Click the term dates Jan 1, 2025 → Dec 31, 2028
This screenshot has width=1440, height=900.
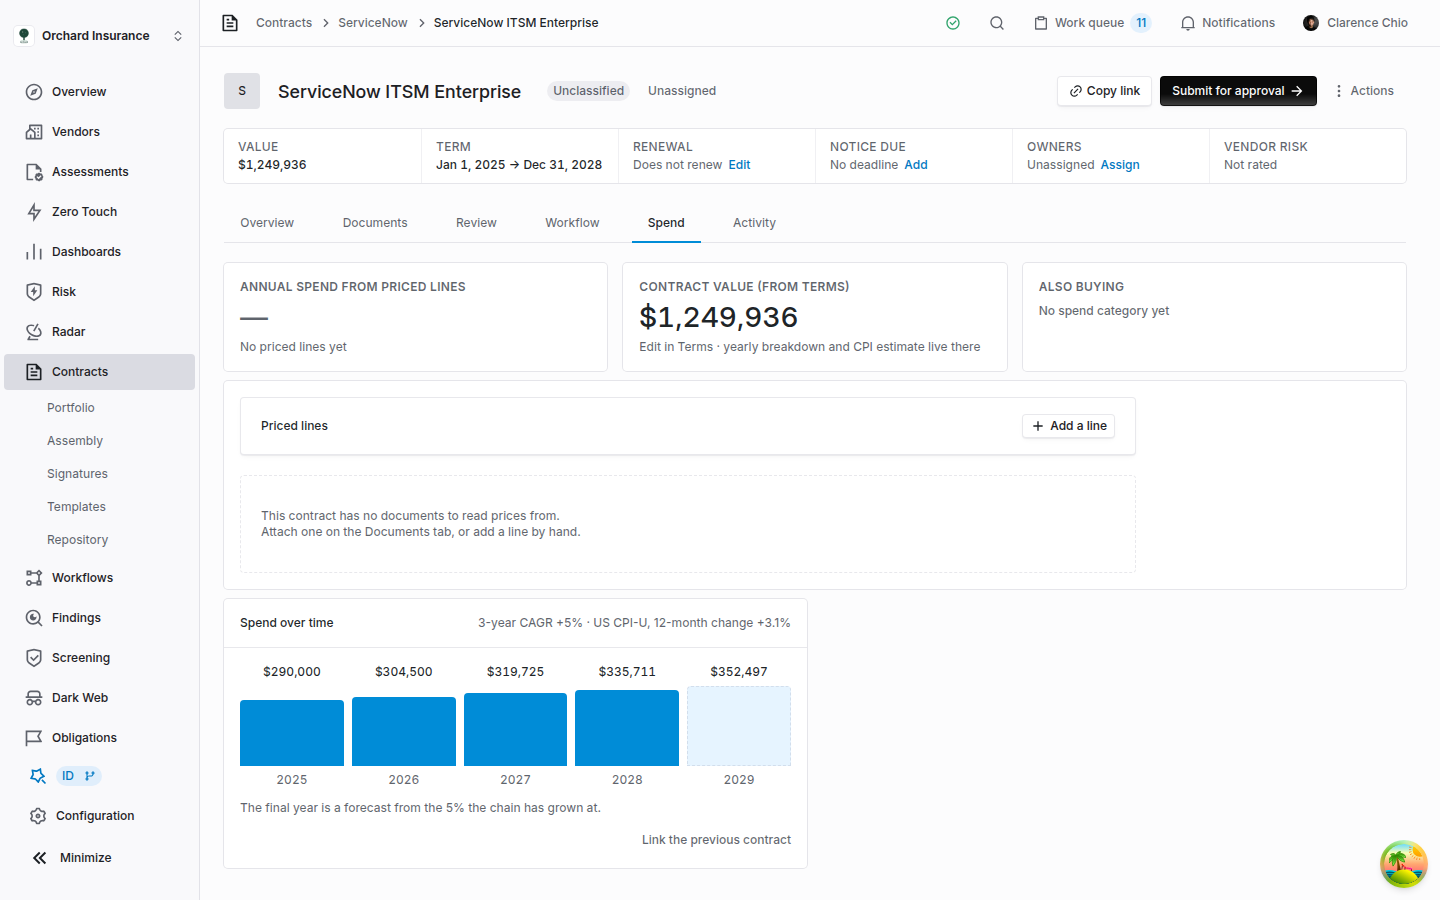[519, 165]
